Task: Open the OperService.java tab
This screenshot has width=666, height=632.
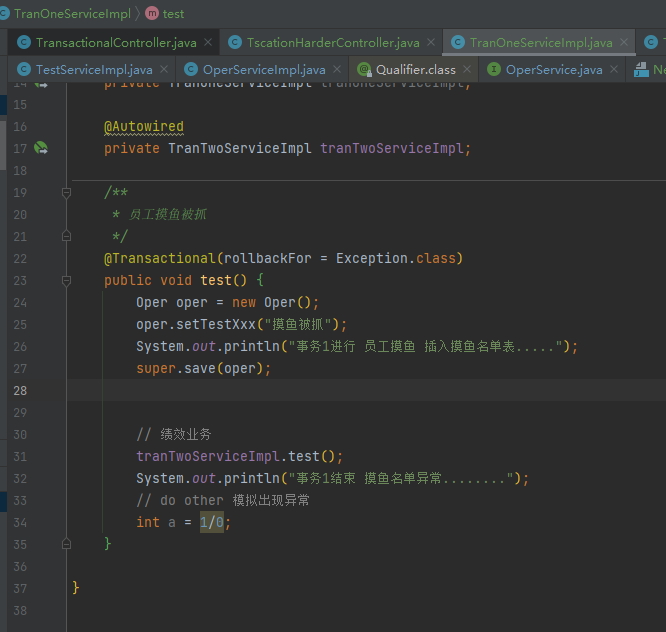Action: pos(554,69)
